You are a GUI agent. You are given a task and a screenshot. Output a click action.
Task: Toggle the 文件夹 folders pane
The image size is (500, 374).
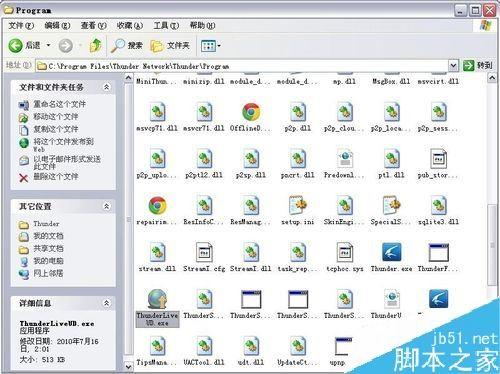[x=170, y=45]
